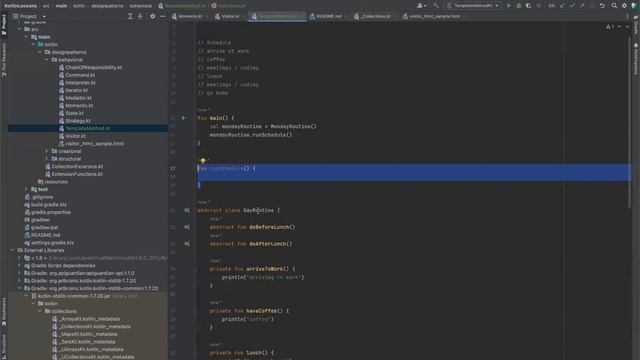Toggle the Bookmarks tool window button
The width and height of the screenshot is (640, 360).
[4, 312]
